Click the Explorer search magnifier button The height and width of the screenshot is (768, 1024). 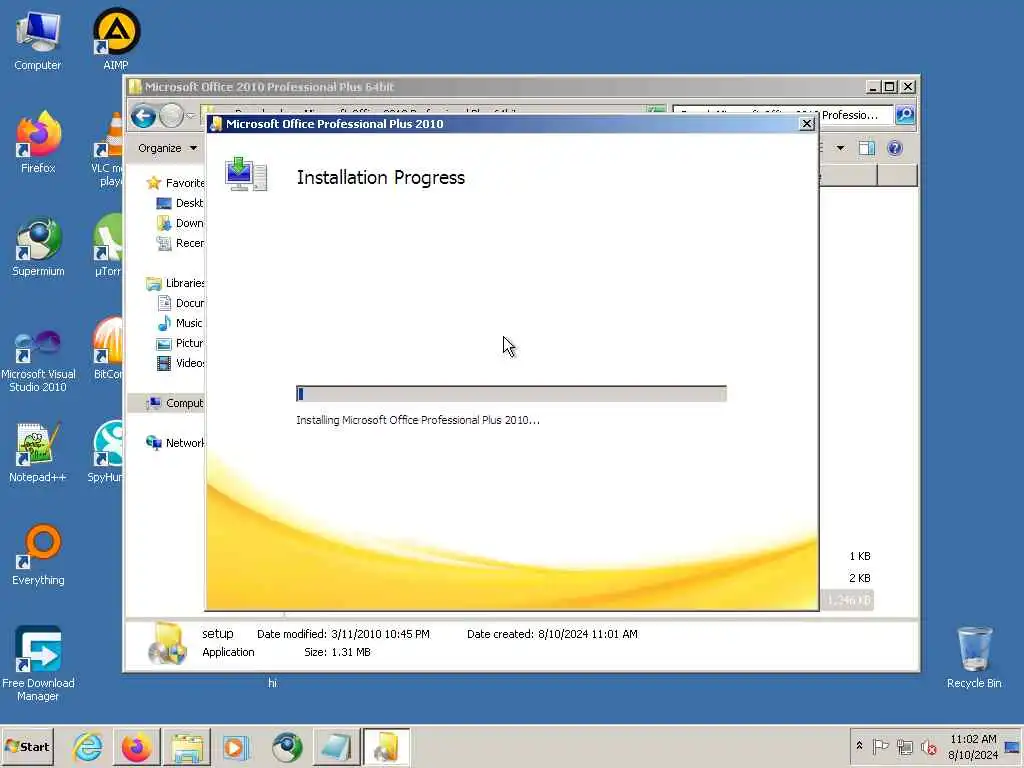(904, 115)
